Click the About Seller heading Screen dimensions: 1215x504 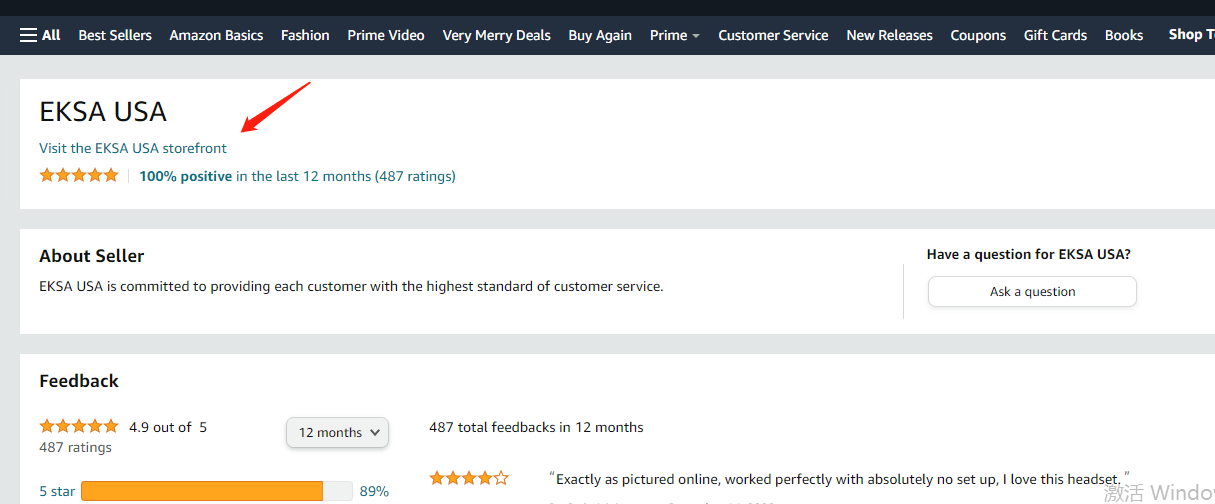tap(92, 256)
